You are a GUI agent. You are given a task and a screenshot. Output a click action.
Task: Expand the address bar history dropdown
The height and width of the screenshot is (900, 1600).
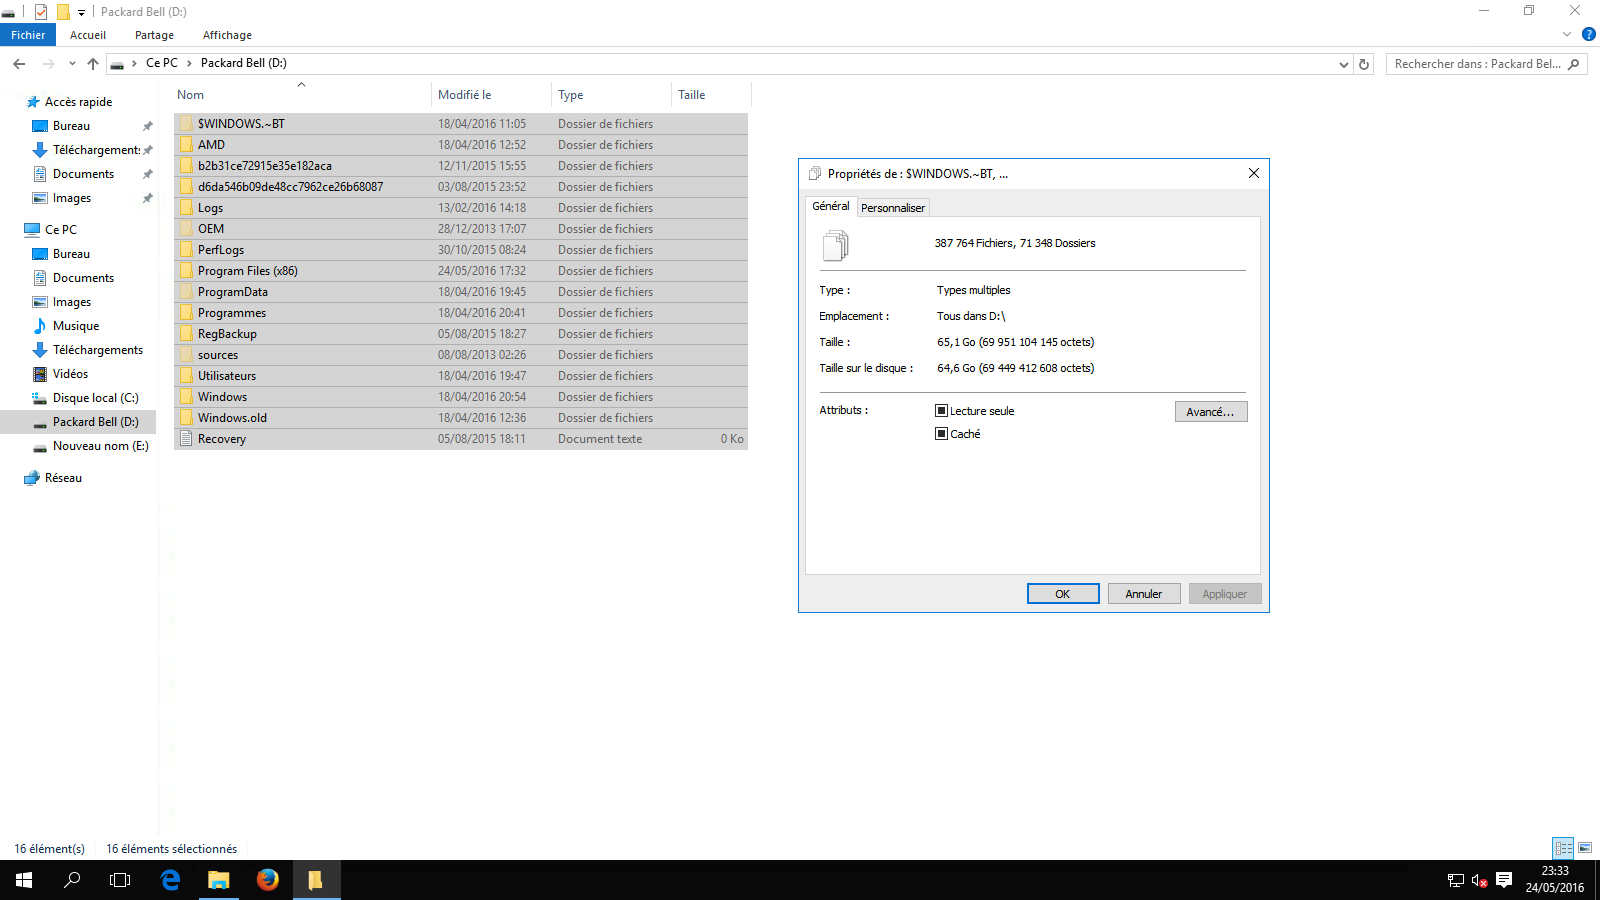[x=1343, y=64]
